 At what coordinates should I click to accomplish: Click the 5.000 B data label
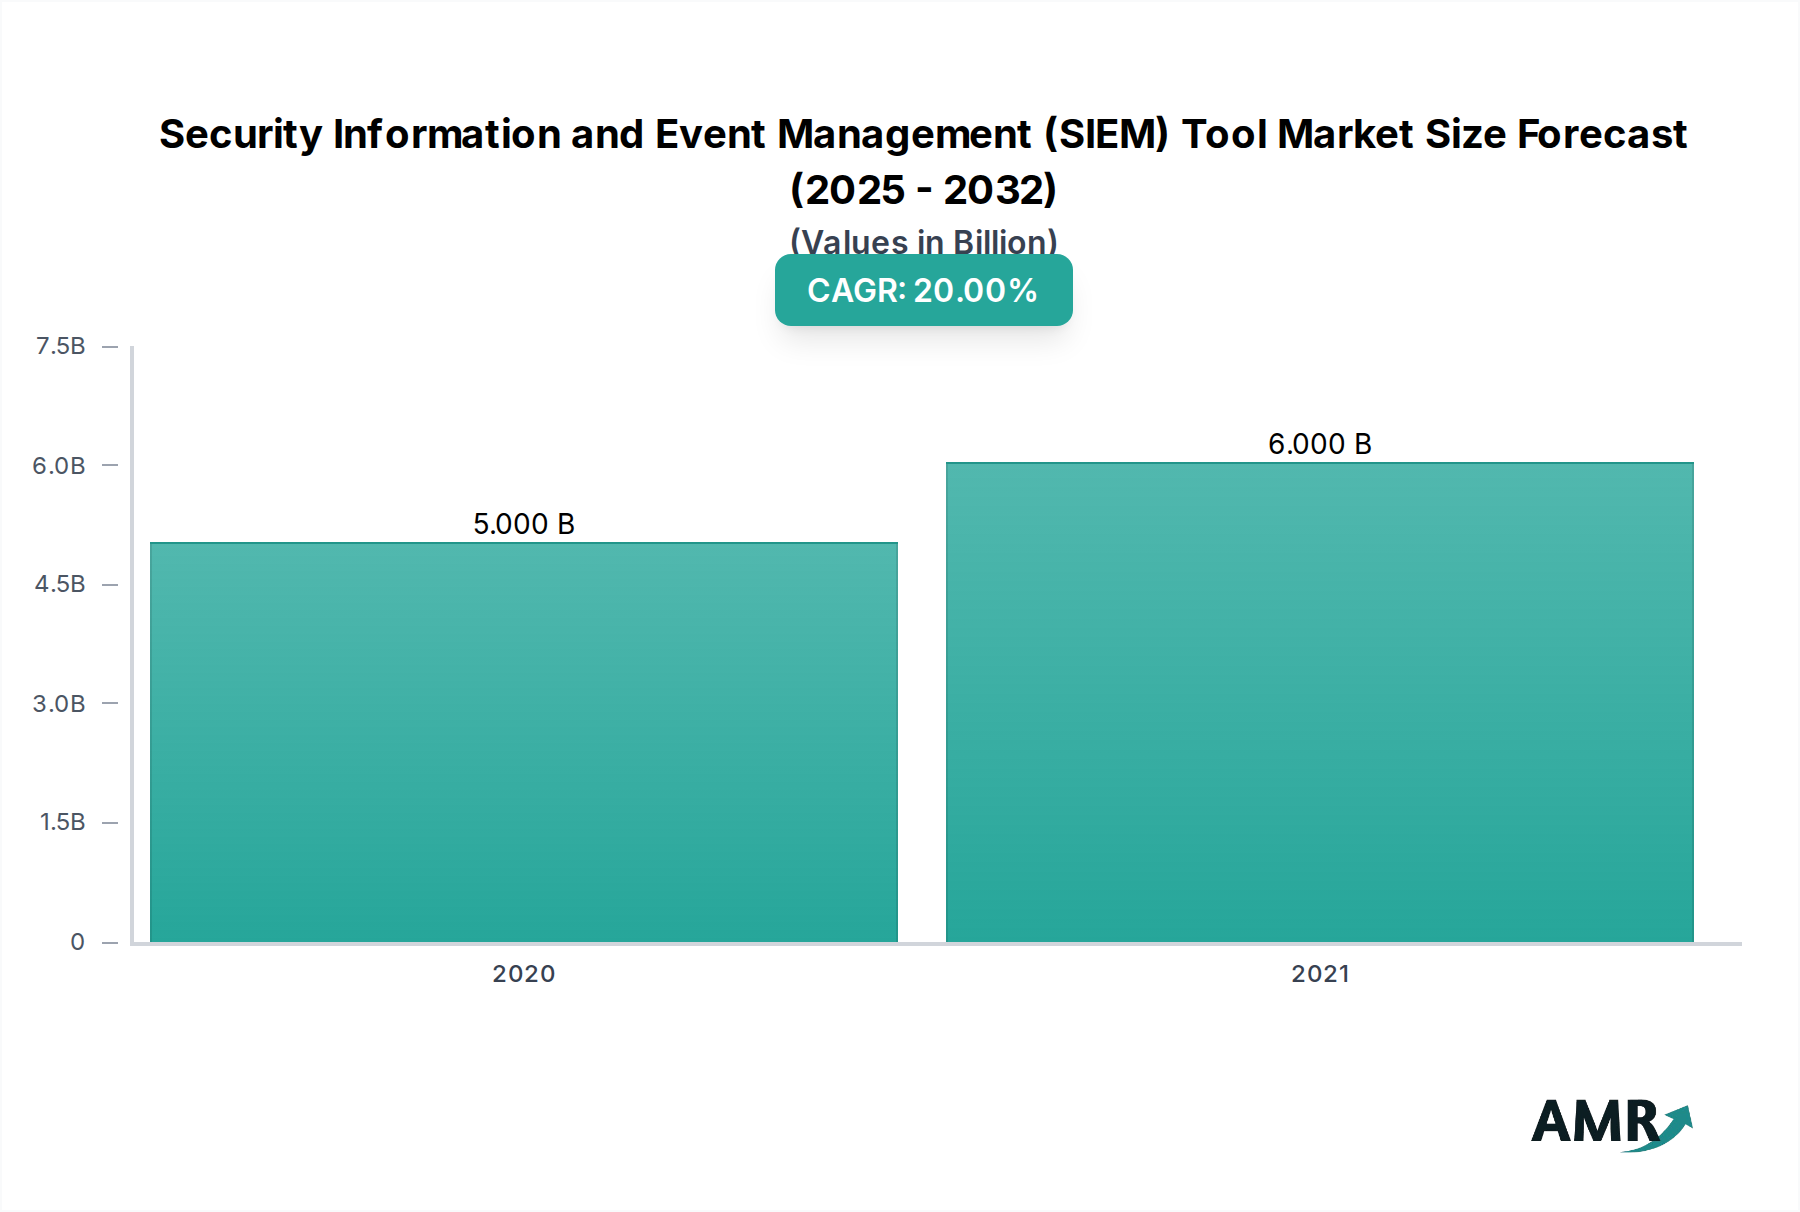[x=524, y=521]
